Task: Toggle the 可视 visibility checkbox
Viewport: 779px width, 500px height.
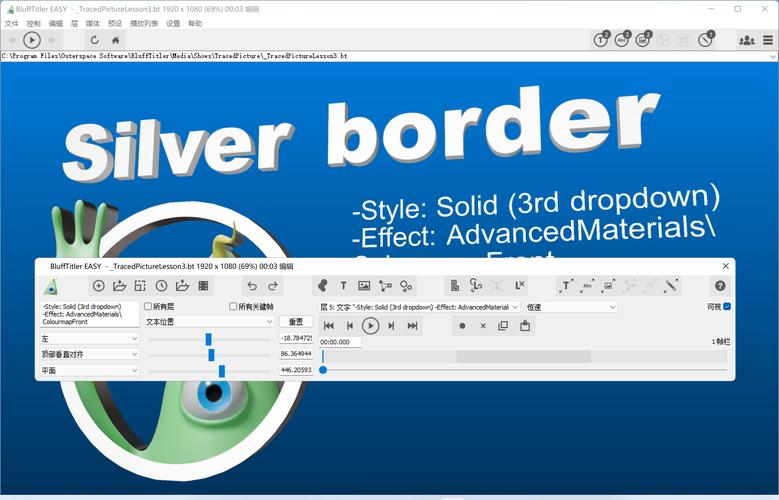Action: (x=727, y=307)
